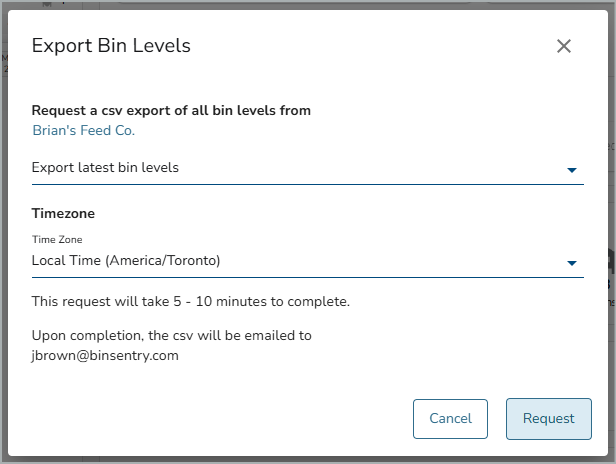Screen dimensions: 616x464
Task: Click the 5 - 10 minutes completion notice
Action: point(191,302)
